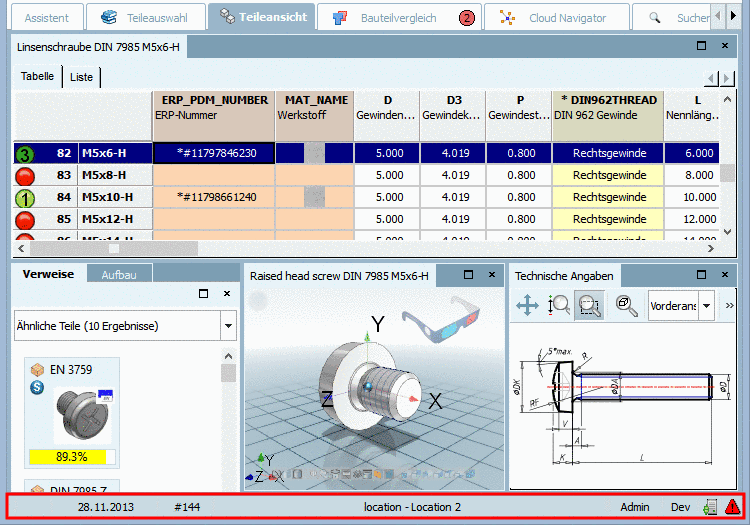Open the Vorderansicht view dropdown
750x525 pixels.
(x=707, y=305)
